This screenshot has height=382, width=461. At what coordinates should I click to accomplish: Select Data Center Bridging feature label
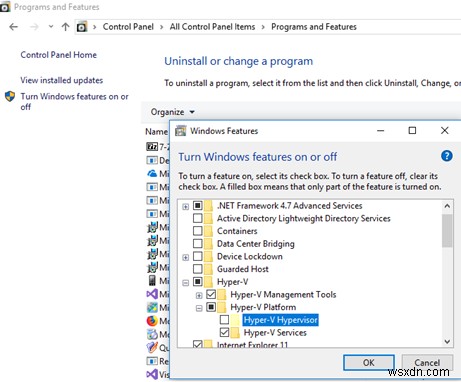point(256,244)
